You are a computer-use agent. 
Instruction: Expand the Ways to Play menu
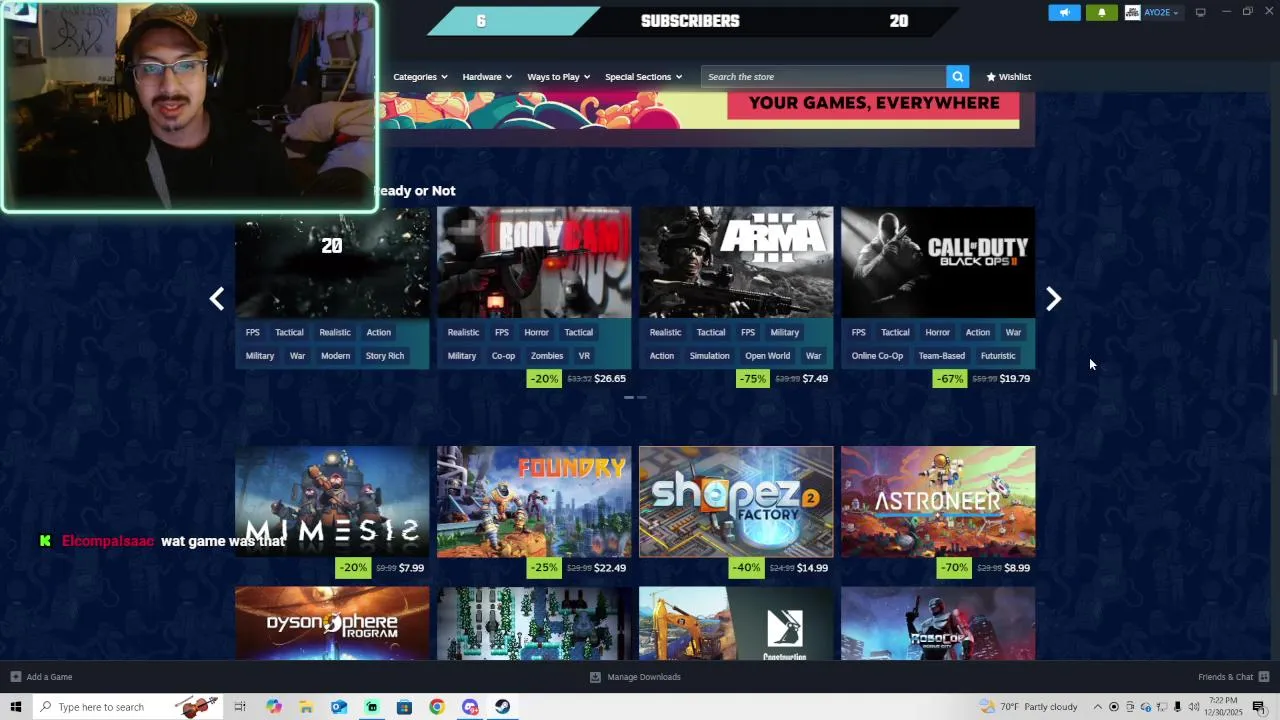tap(558, 77)
